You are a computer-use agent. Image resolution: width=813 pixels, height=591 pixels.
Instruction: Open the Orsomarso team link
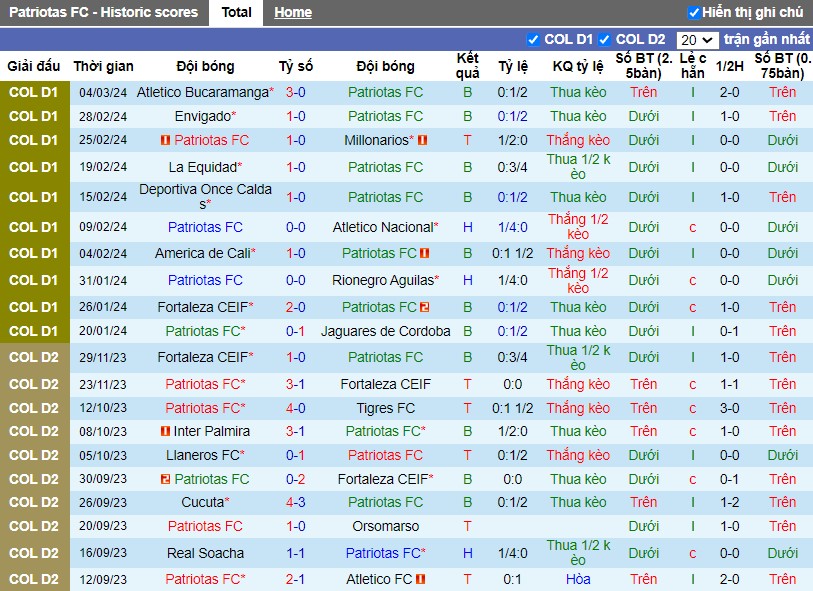coord(386,526)
